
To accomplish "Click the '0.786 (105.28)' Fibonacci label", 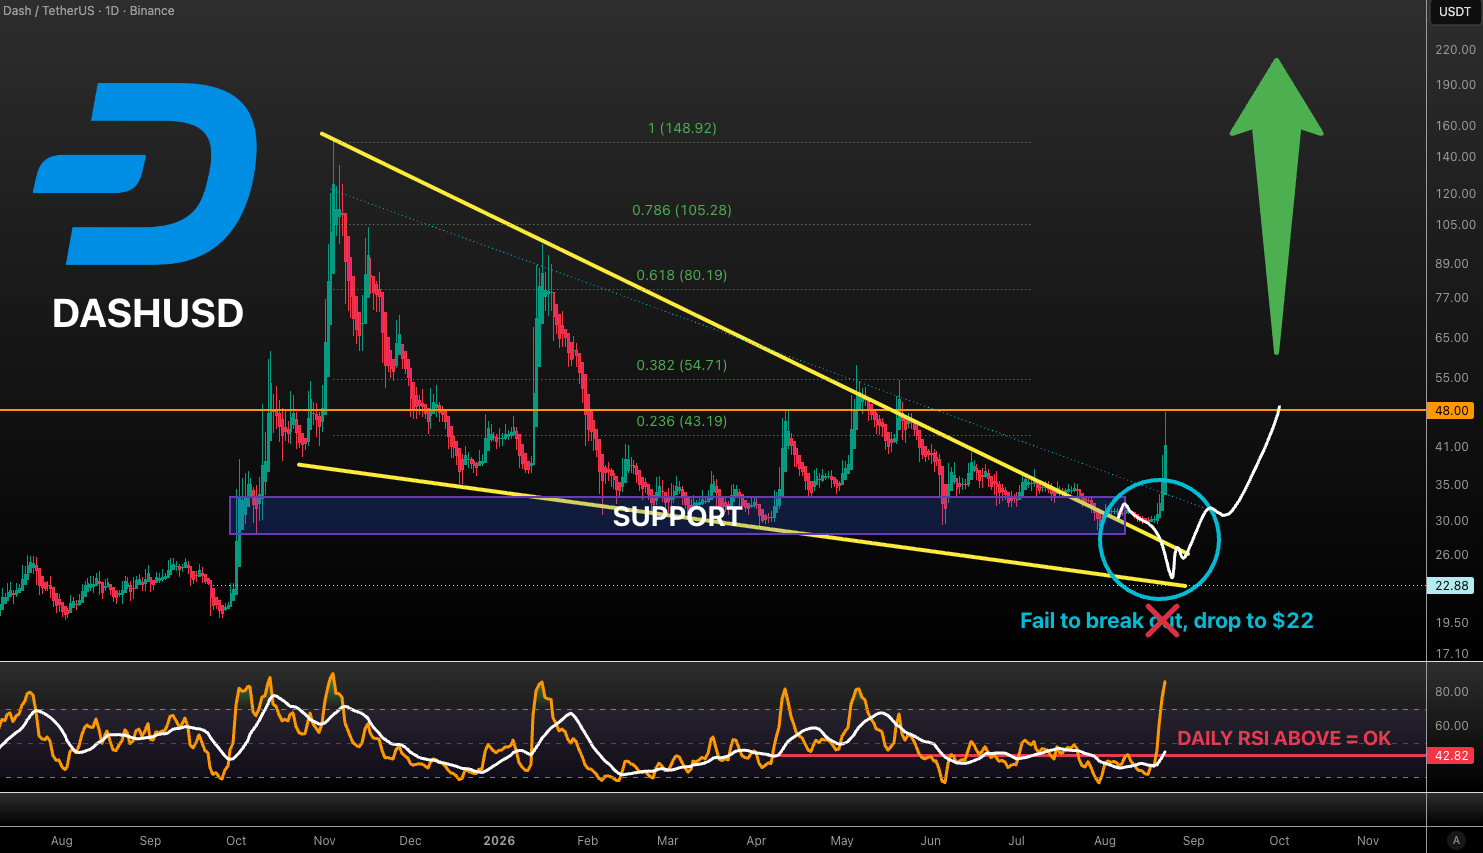I will pyautogui.click(x=682, y=210).
